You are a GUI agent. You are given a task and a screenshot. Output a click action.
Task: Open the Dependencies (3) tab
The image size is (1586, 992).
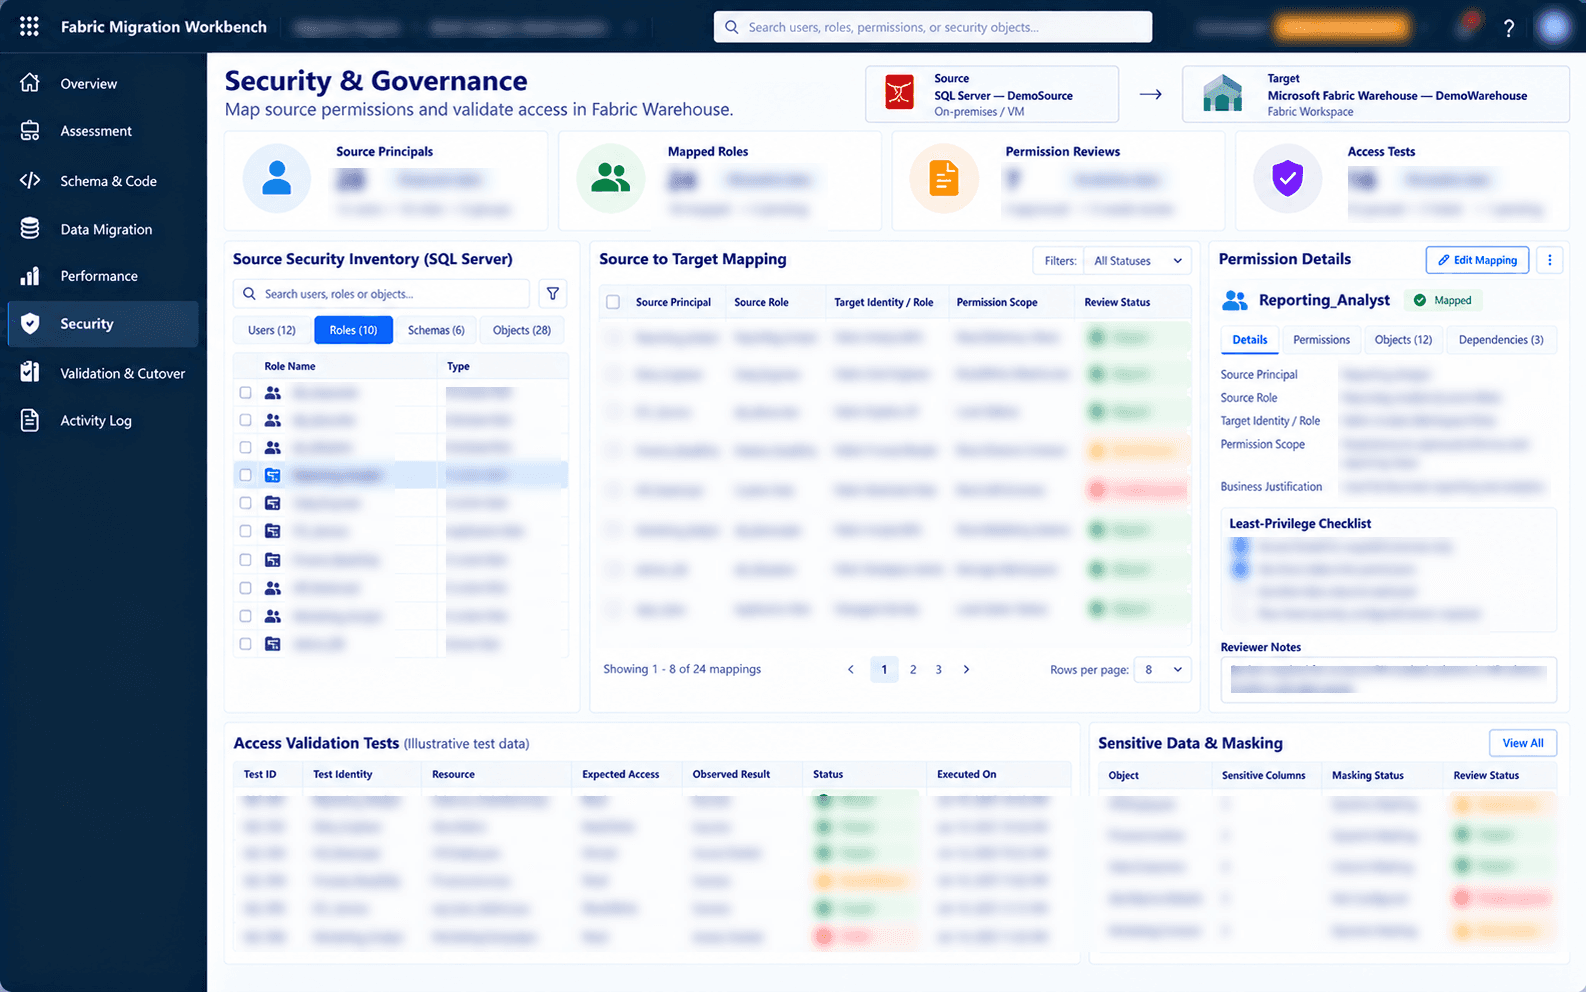(1501, 340)
